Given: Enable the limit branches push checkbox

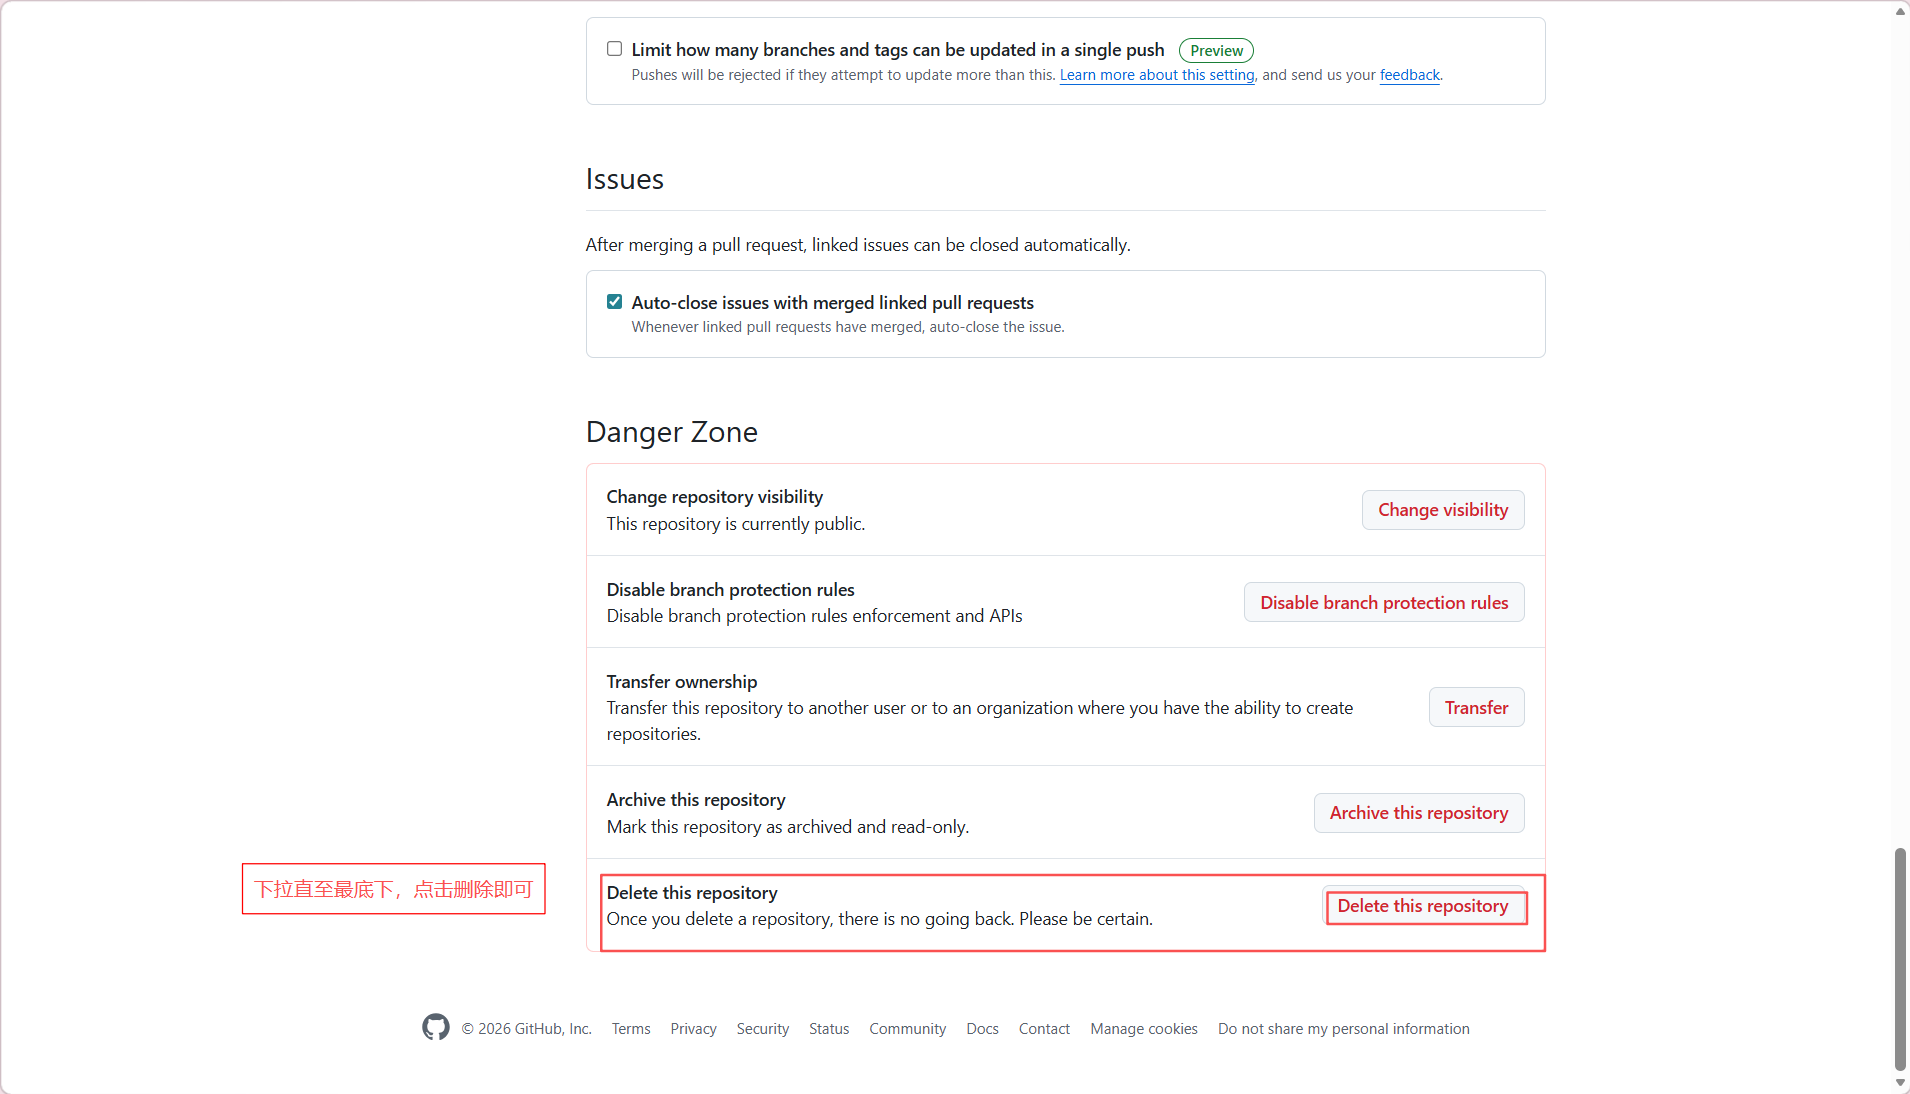Looking at the screenshot, I should point(615,49).
